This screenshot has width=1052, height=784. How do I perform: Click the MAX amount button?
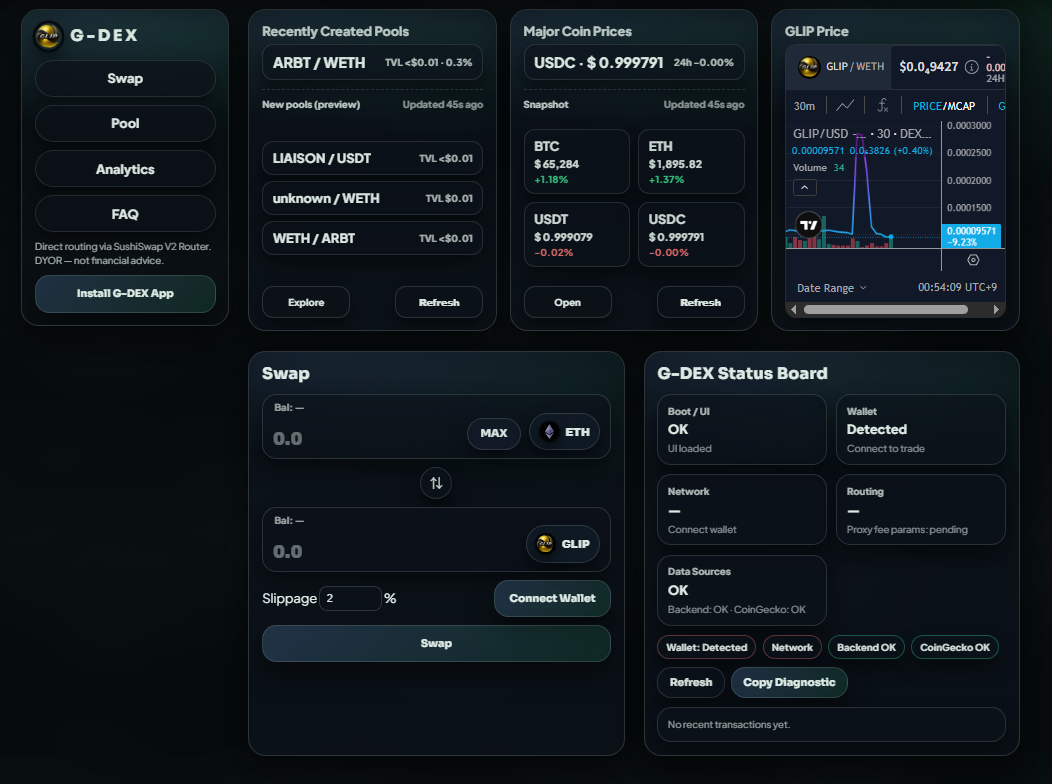click(x=494, y=433)
